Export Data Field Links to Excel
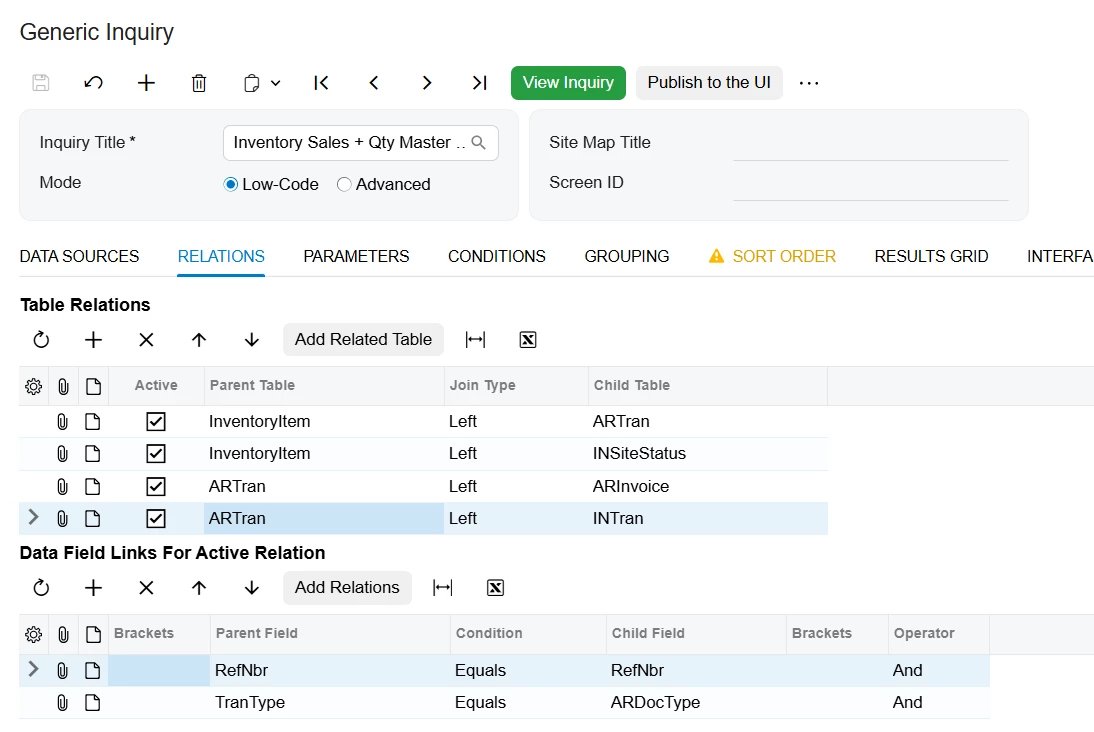1094x732 pixels. click(x=495, y=588)
